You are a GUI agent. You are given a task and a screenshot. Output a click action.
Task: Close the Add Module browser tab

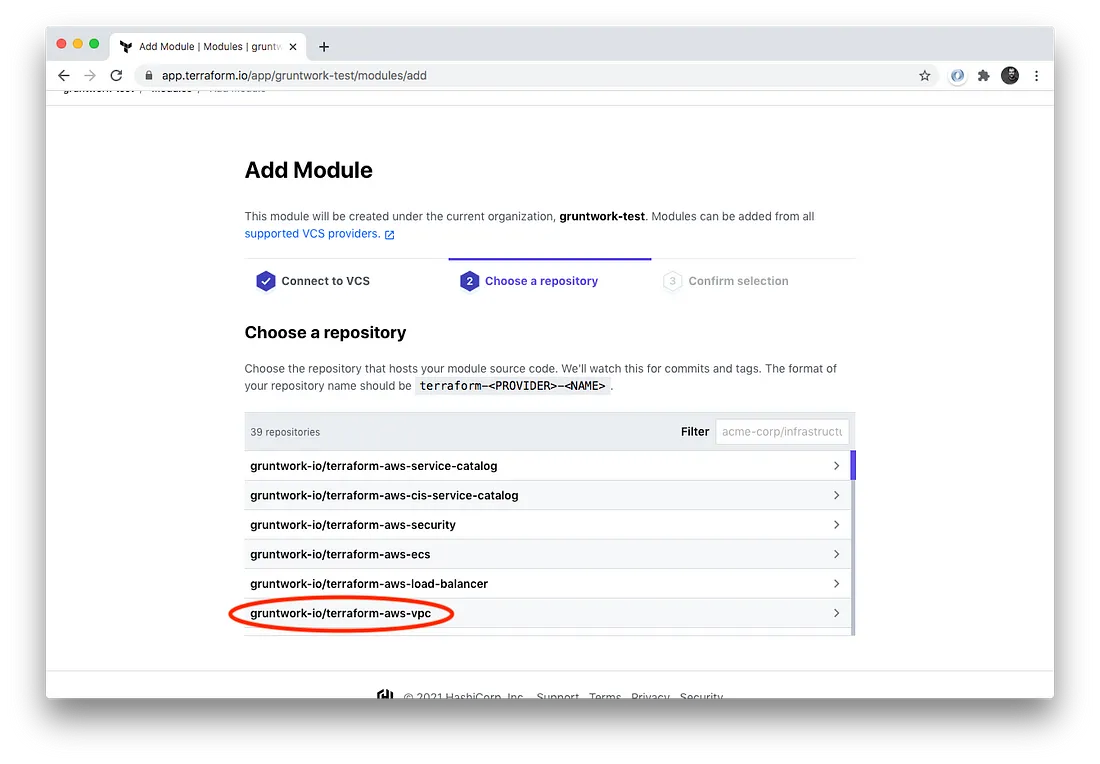293,47
